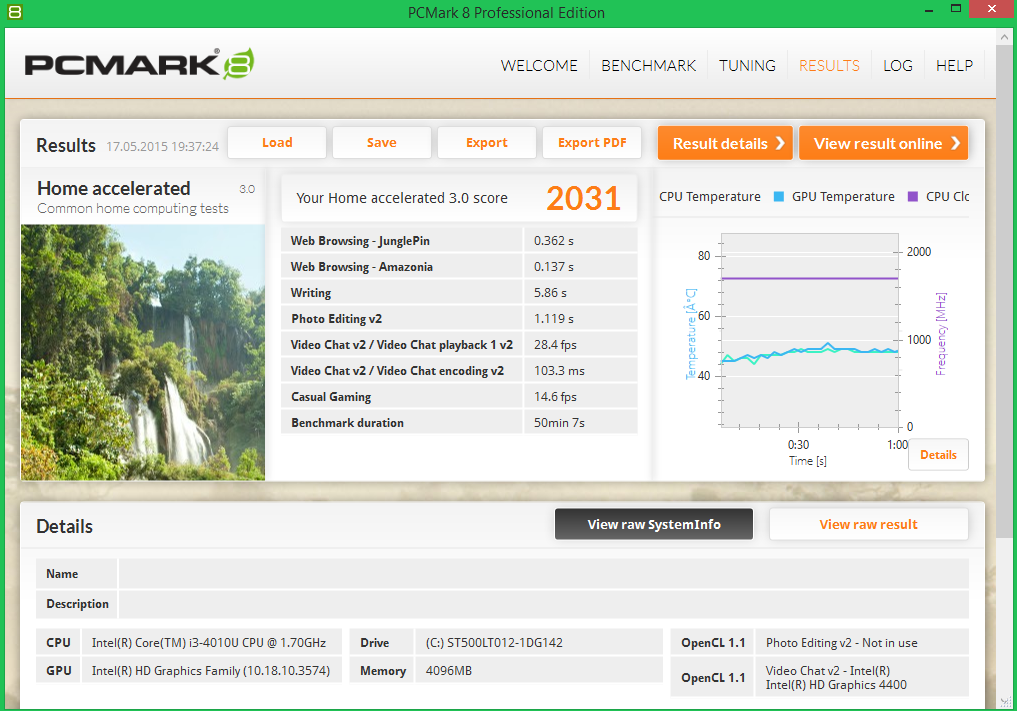The image size is (1017, 711).
Task: Click Video Chat encoding v2 row
Action: click(x=459, y=370)
